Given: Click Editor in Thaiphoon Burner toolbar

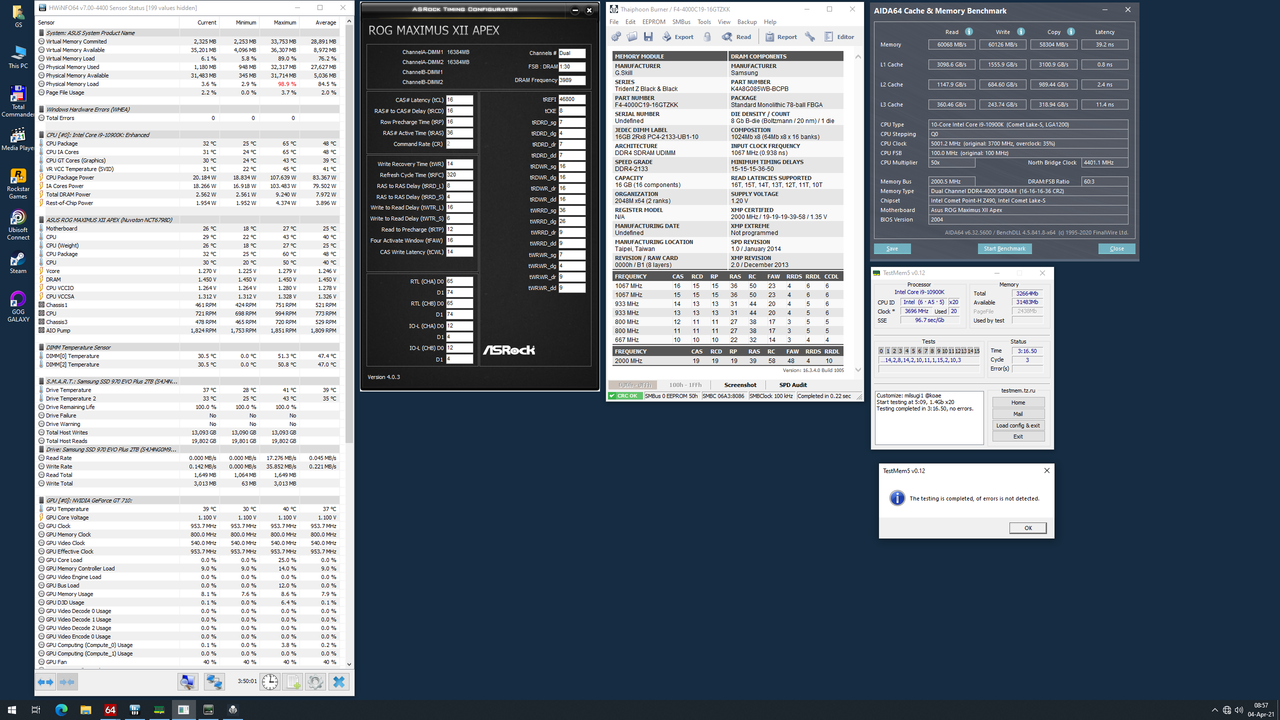Looking at the screenshot, I should pyautogui.click(x=839, y=37).
